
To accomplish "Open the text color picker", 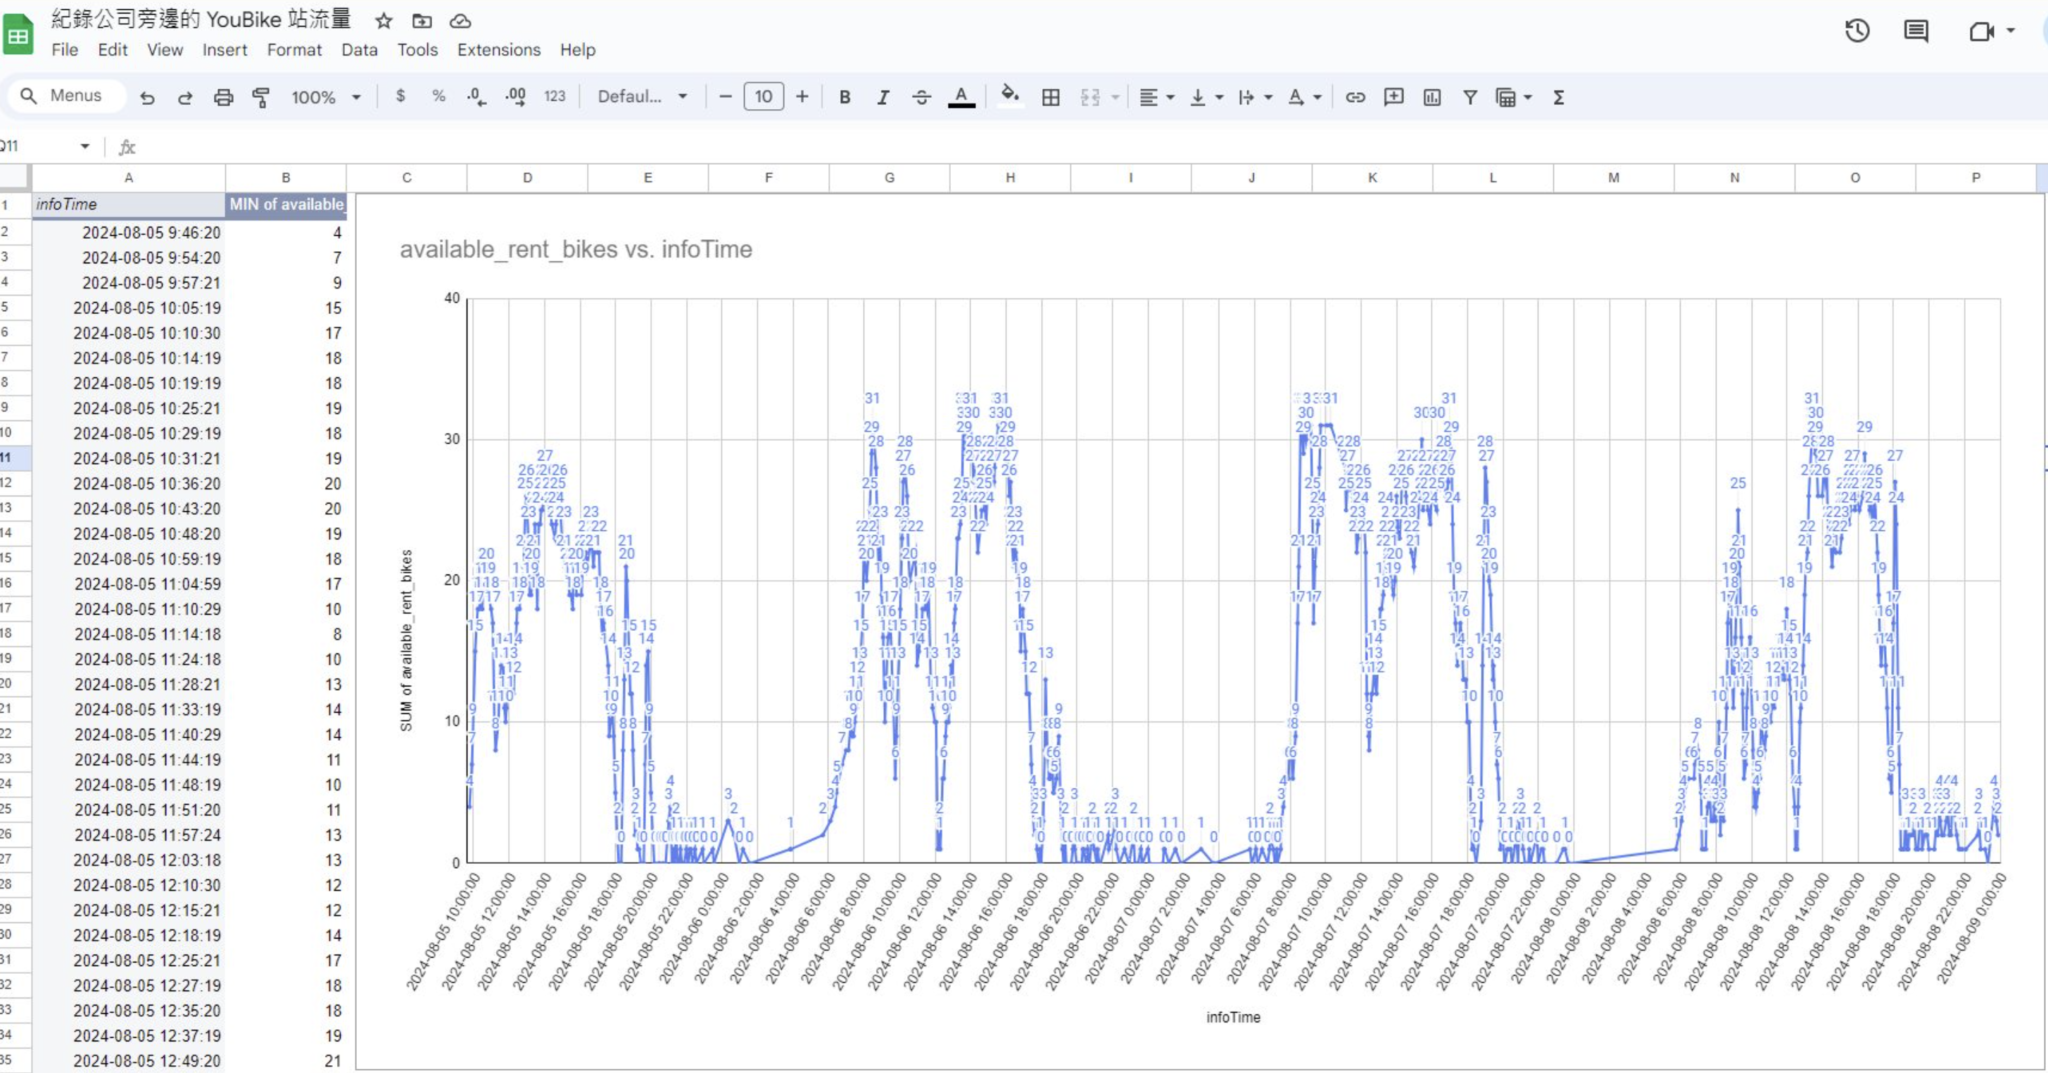I will click(x=961, y=97).
